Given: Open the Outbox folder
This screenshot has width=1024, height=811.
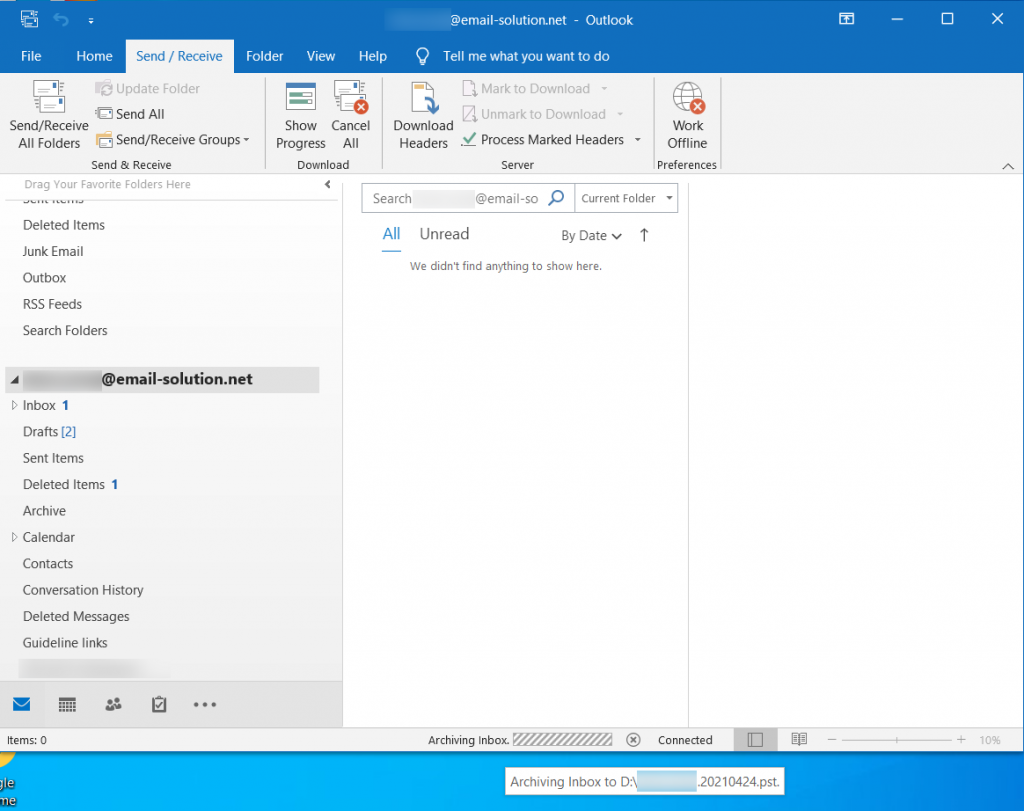Looking at the screenshot, I should (44, 278).
